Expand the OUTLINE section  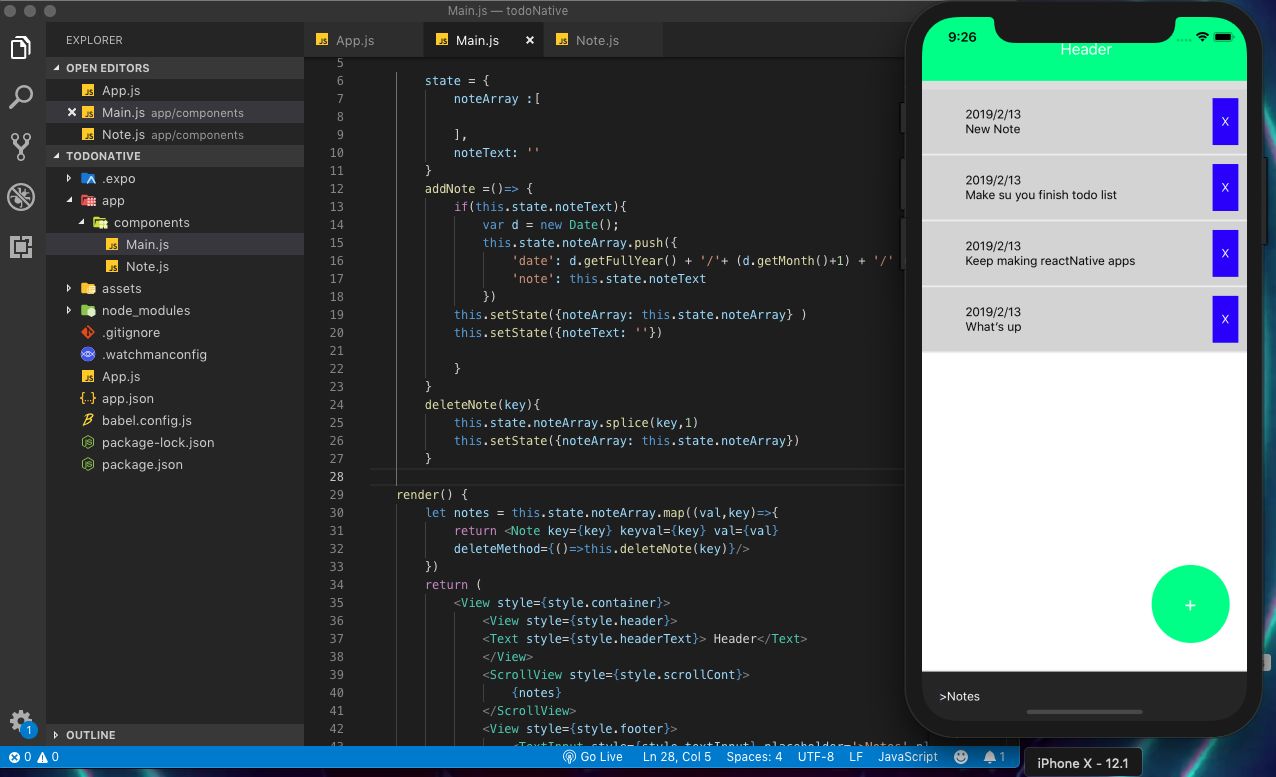pos(90,735)
